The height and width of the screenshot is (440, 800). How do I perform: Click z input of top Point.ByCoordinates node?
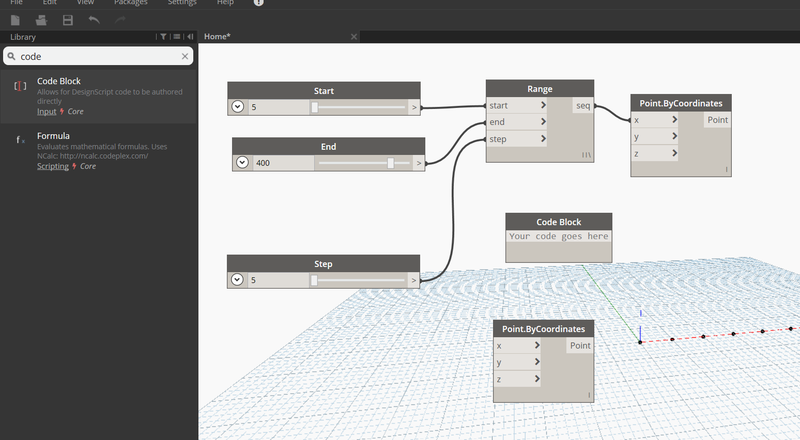[655, 153]
